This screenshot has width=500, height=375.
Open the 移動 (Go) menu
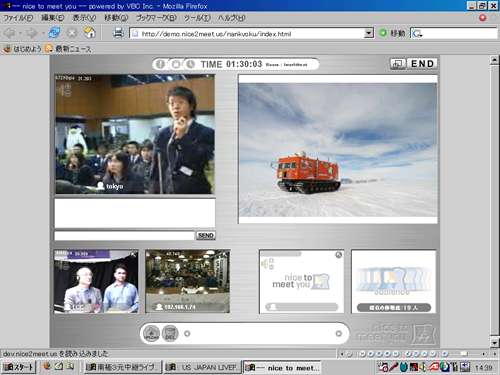(x=116, y=18)
